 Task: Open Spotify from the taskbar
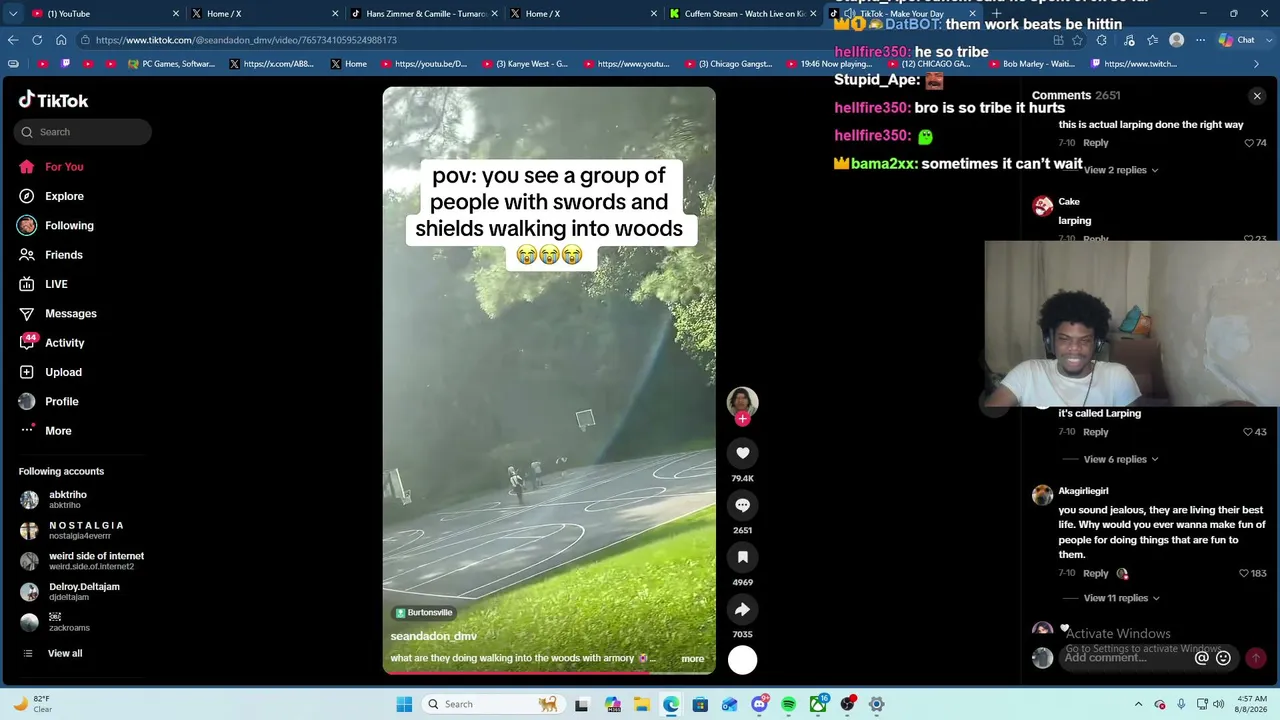pyautogui.click(x=788, y=704)
